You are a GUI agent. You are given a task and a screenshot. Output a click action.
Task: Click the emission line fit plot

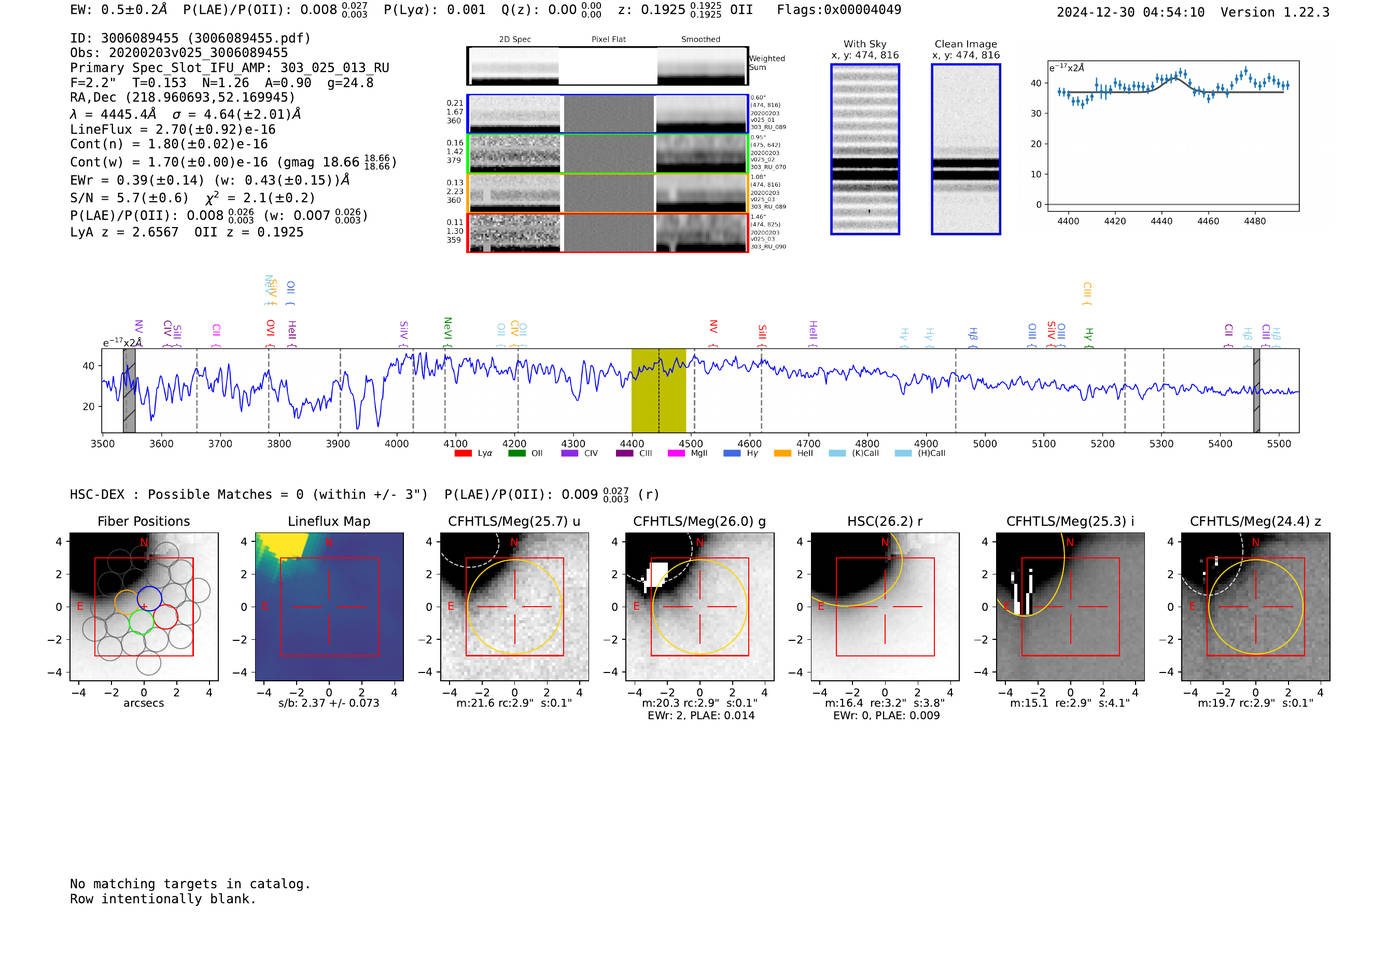1173,135
